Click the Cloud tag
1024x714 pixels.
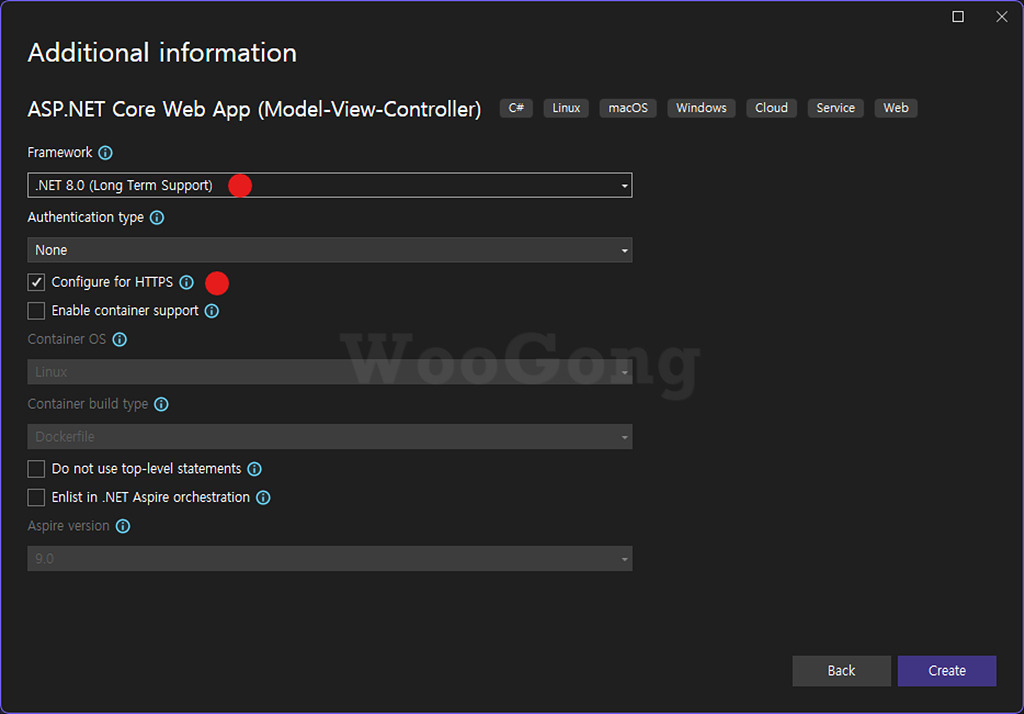[771, 108]
